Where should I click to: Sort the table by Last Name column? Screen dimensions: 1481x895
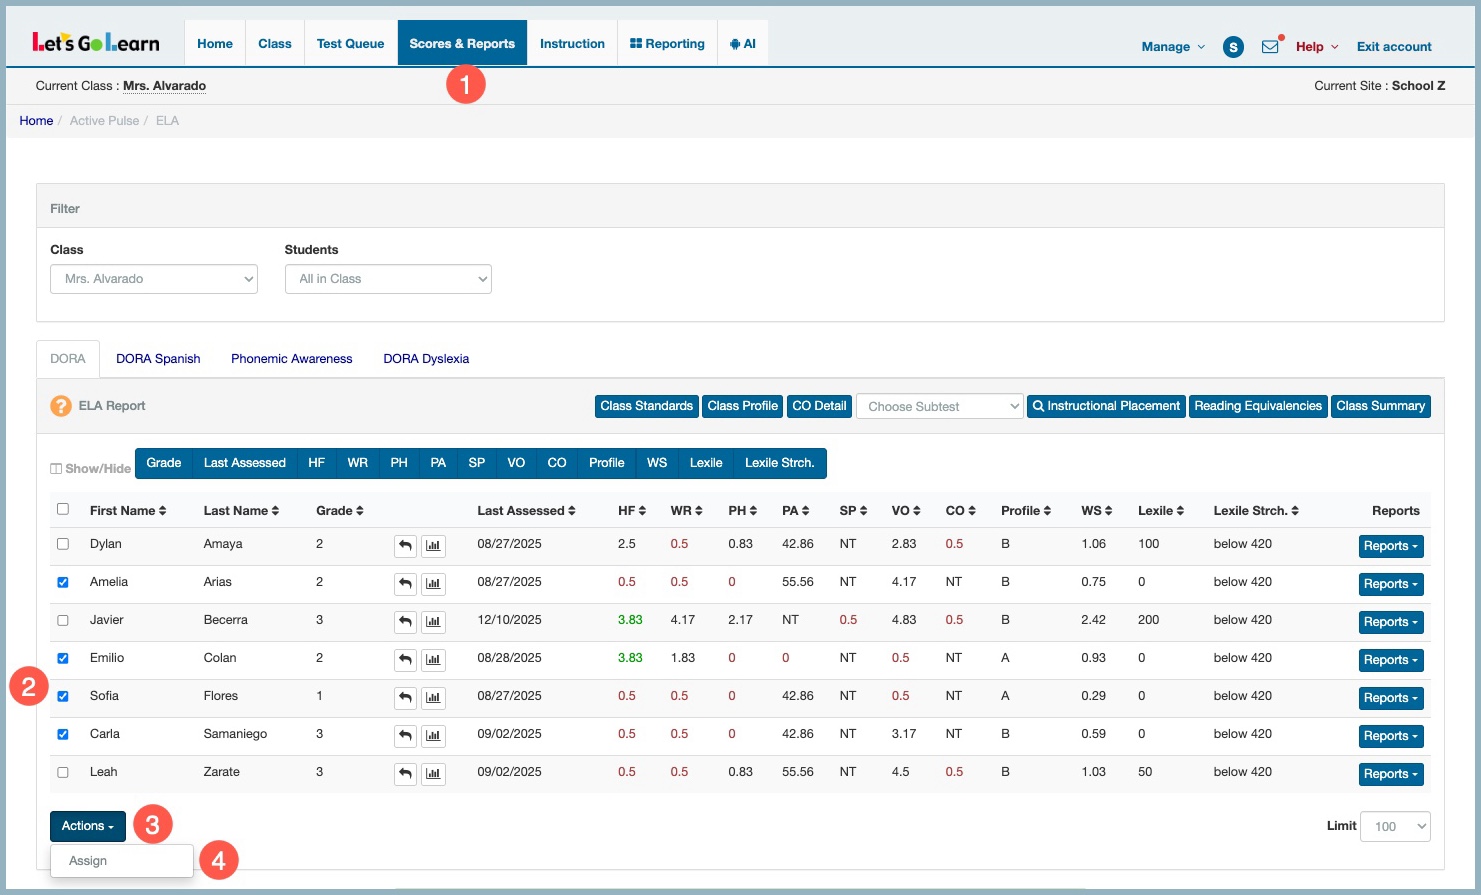(241, 511)
